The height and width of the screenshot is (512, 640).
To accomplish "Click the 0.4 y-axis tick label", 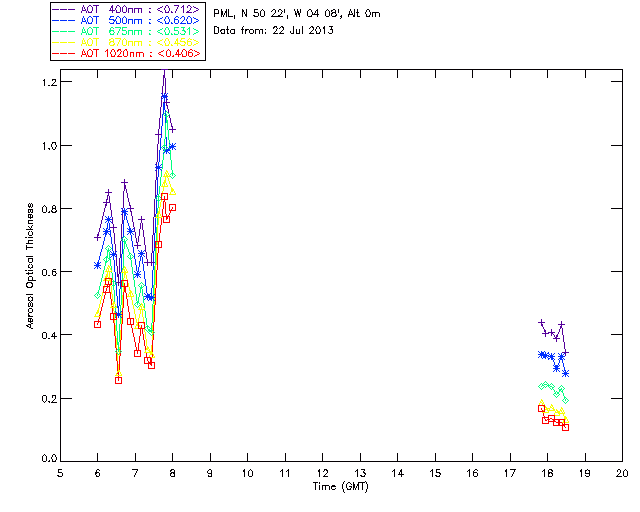I will [x=49, y=335].
